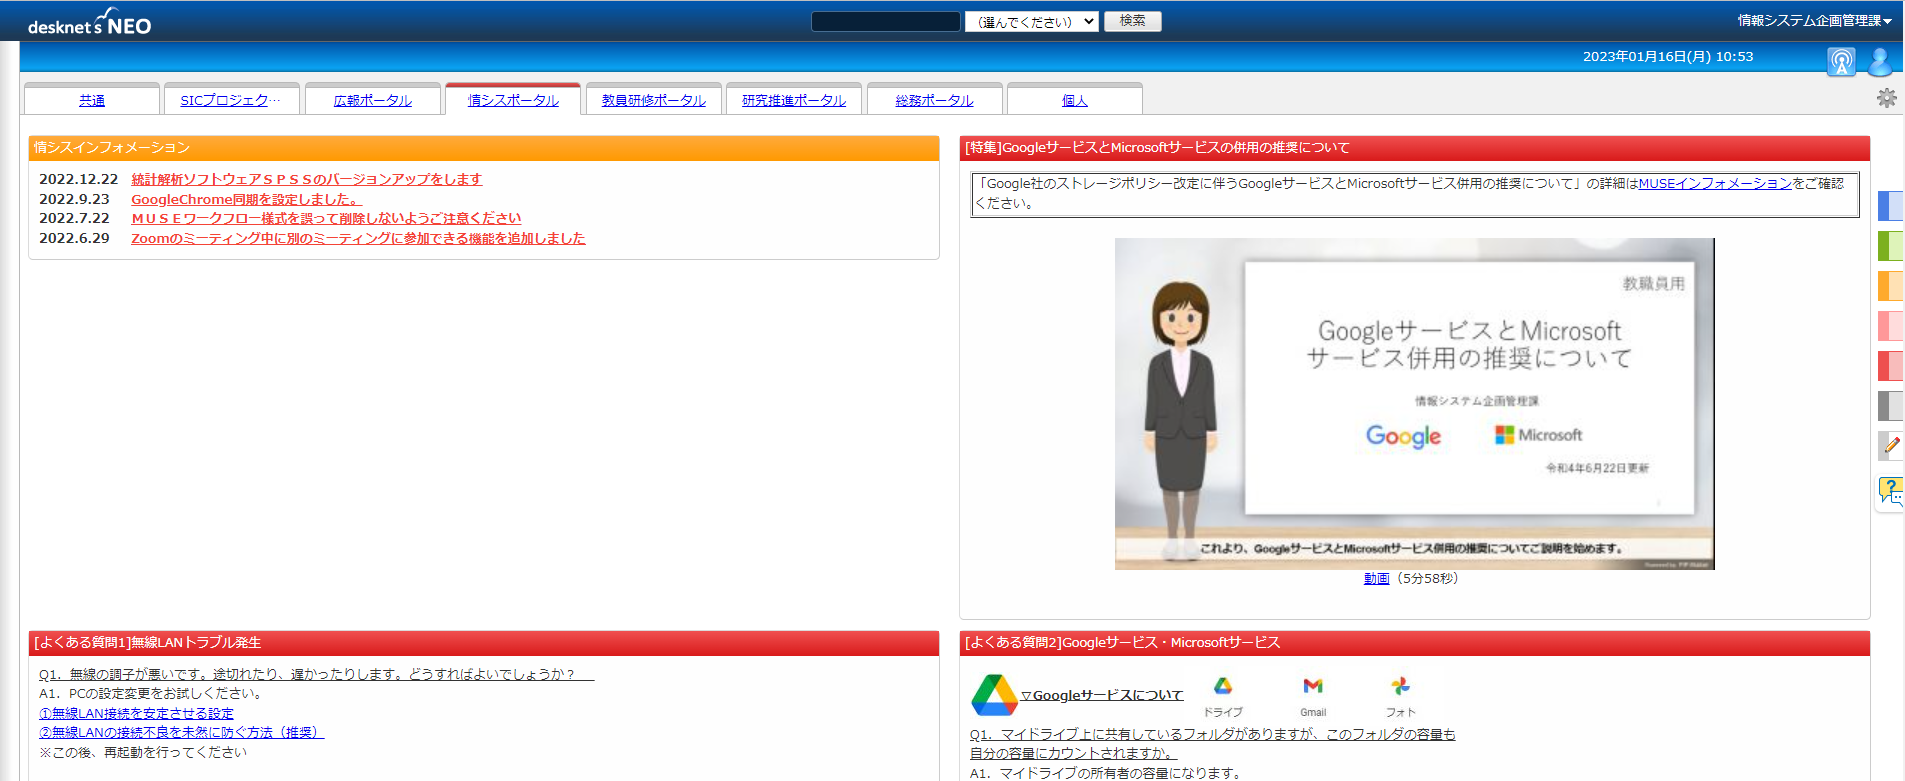Screen dimensions: 1905x781
Task: Expand the ▽Googleサービスについて section
Action: click(x=1101, y=695)
